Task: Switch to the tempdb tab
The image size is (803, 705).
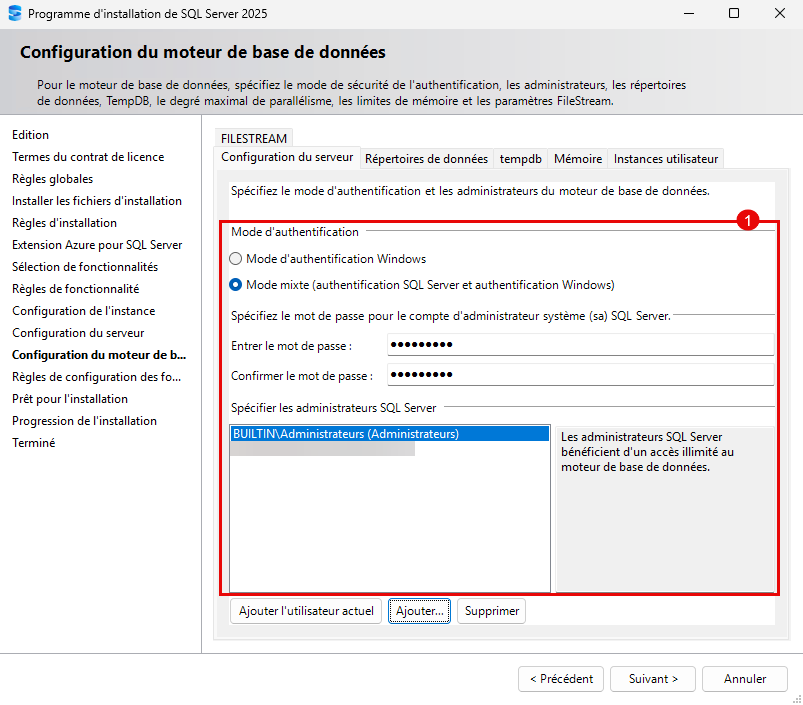Action: tap(520, 159)
